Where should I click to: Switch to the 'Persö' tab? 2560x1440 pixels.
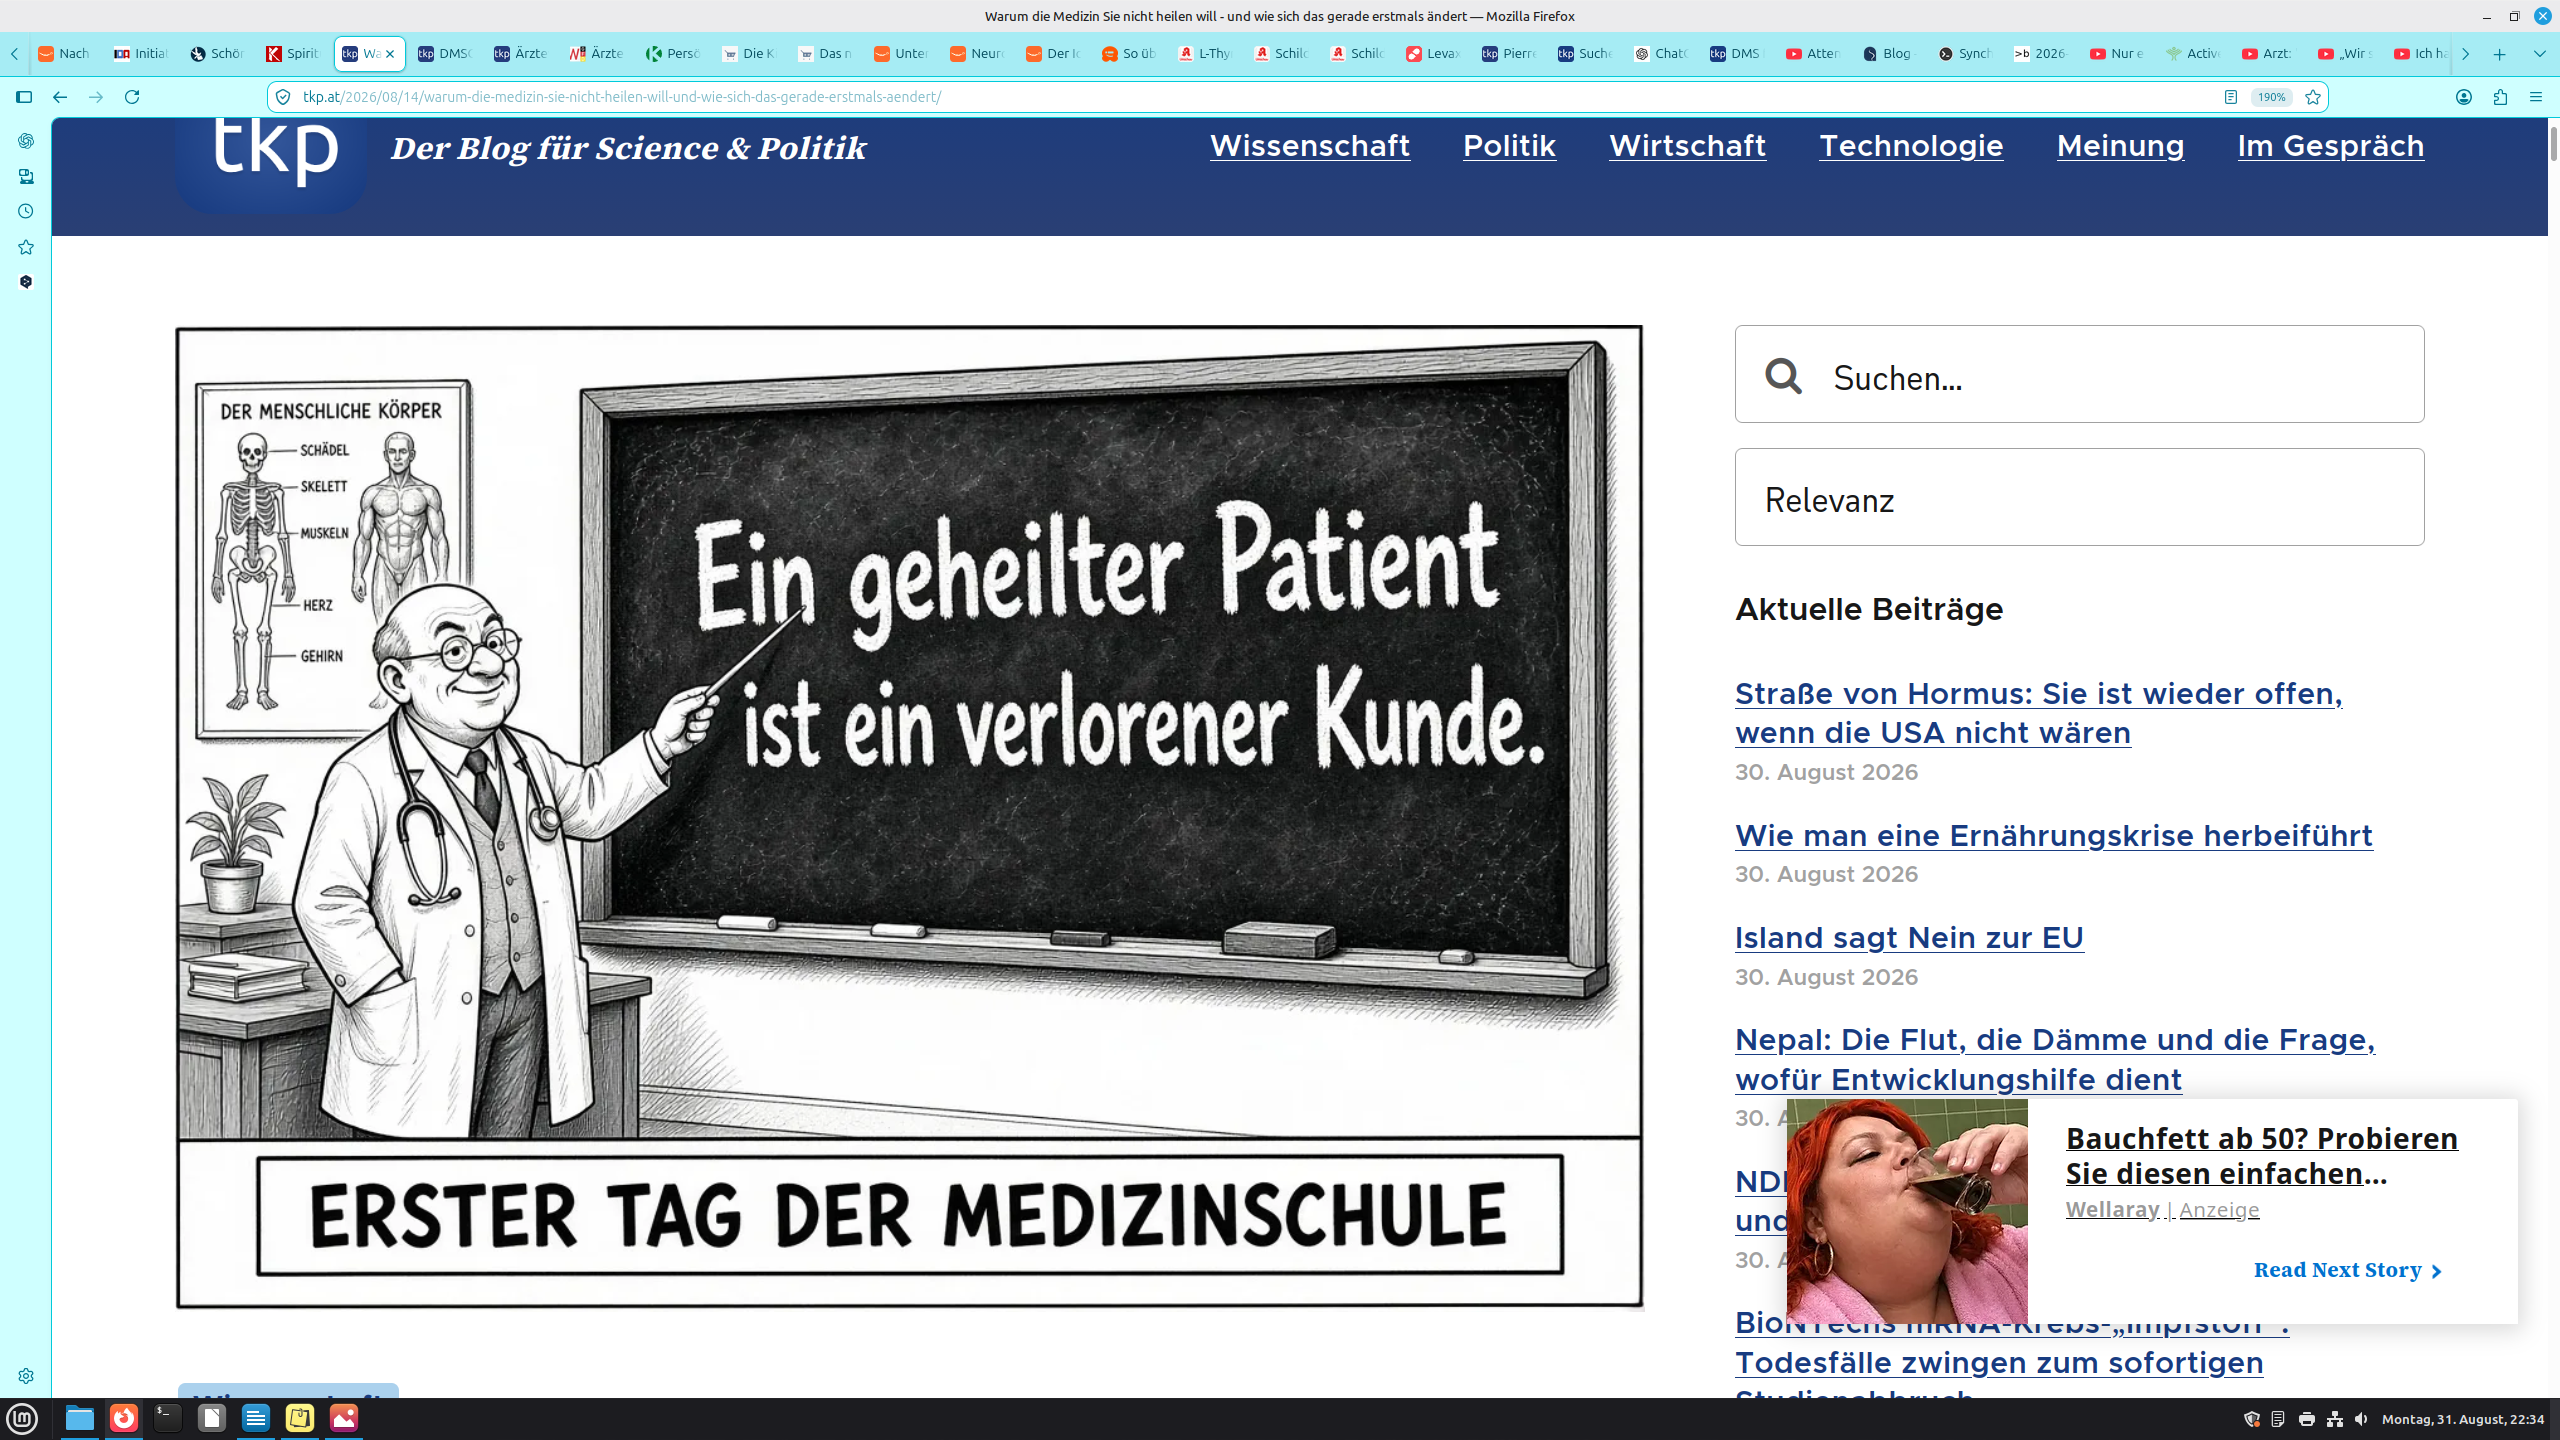tap(673, 54)
